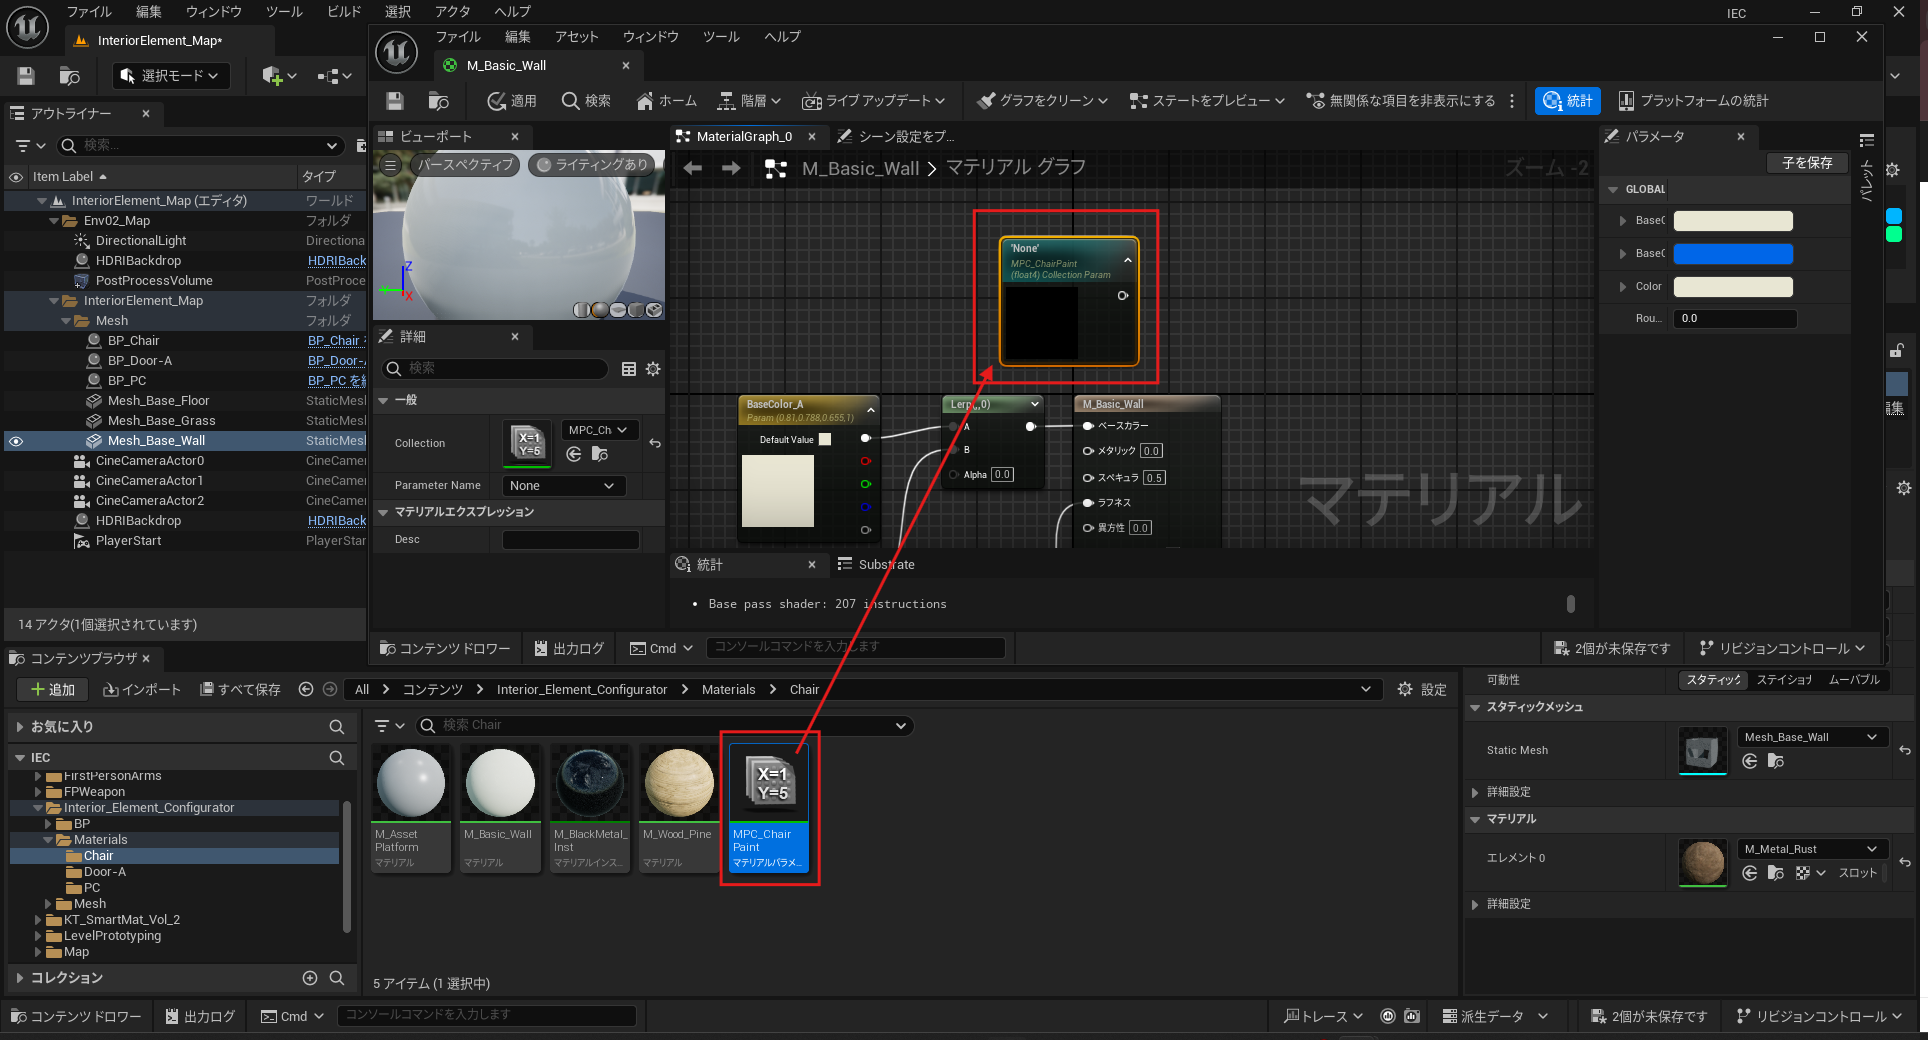
Task: Toggle visibility eye for Mesh_Base_Wall
Action: [16, 441]
